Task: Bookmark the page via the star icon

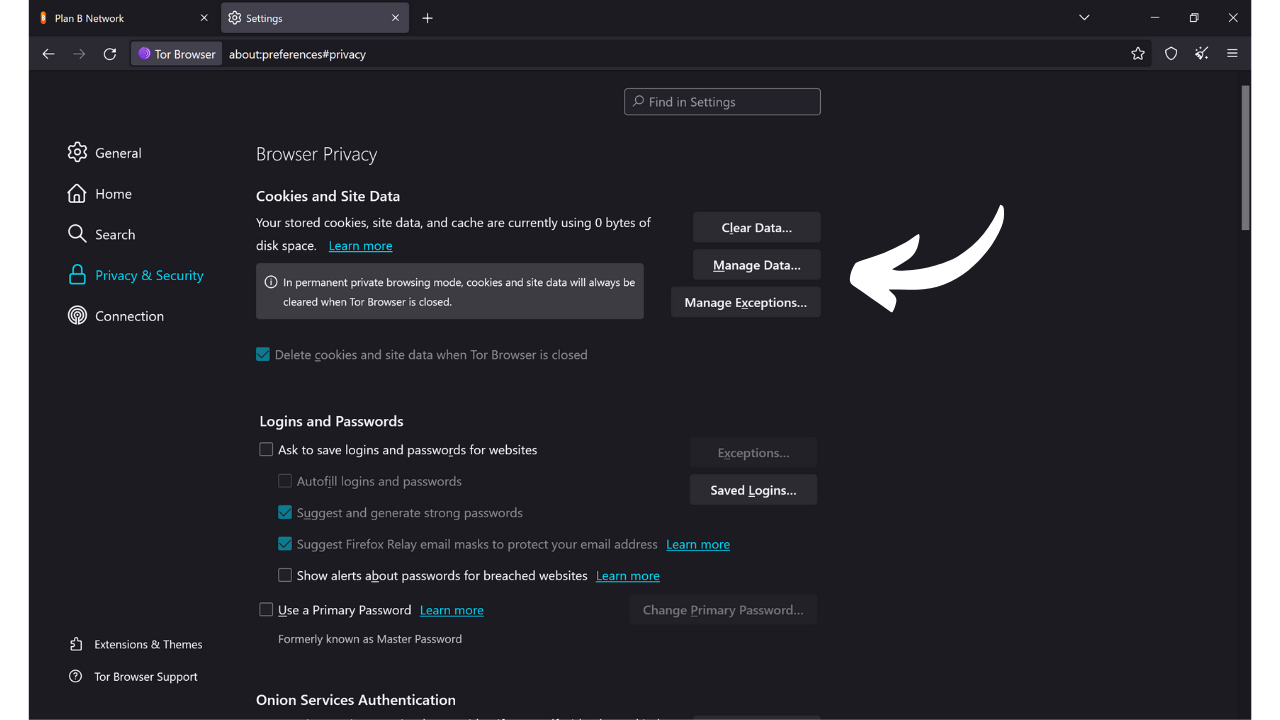Action: (1138, 53)
